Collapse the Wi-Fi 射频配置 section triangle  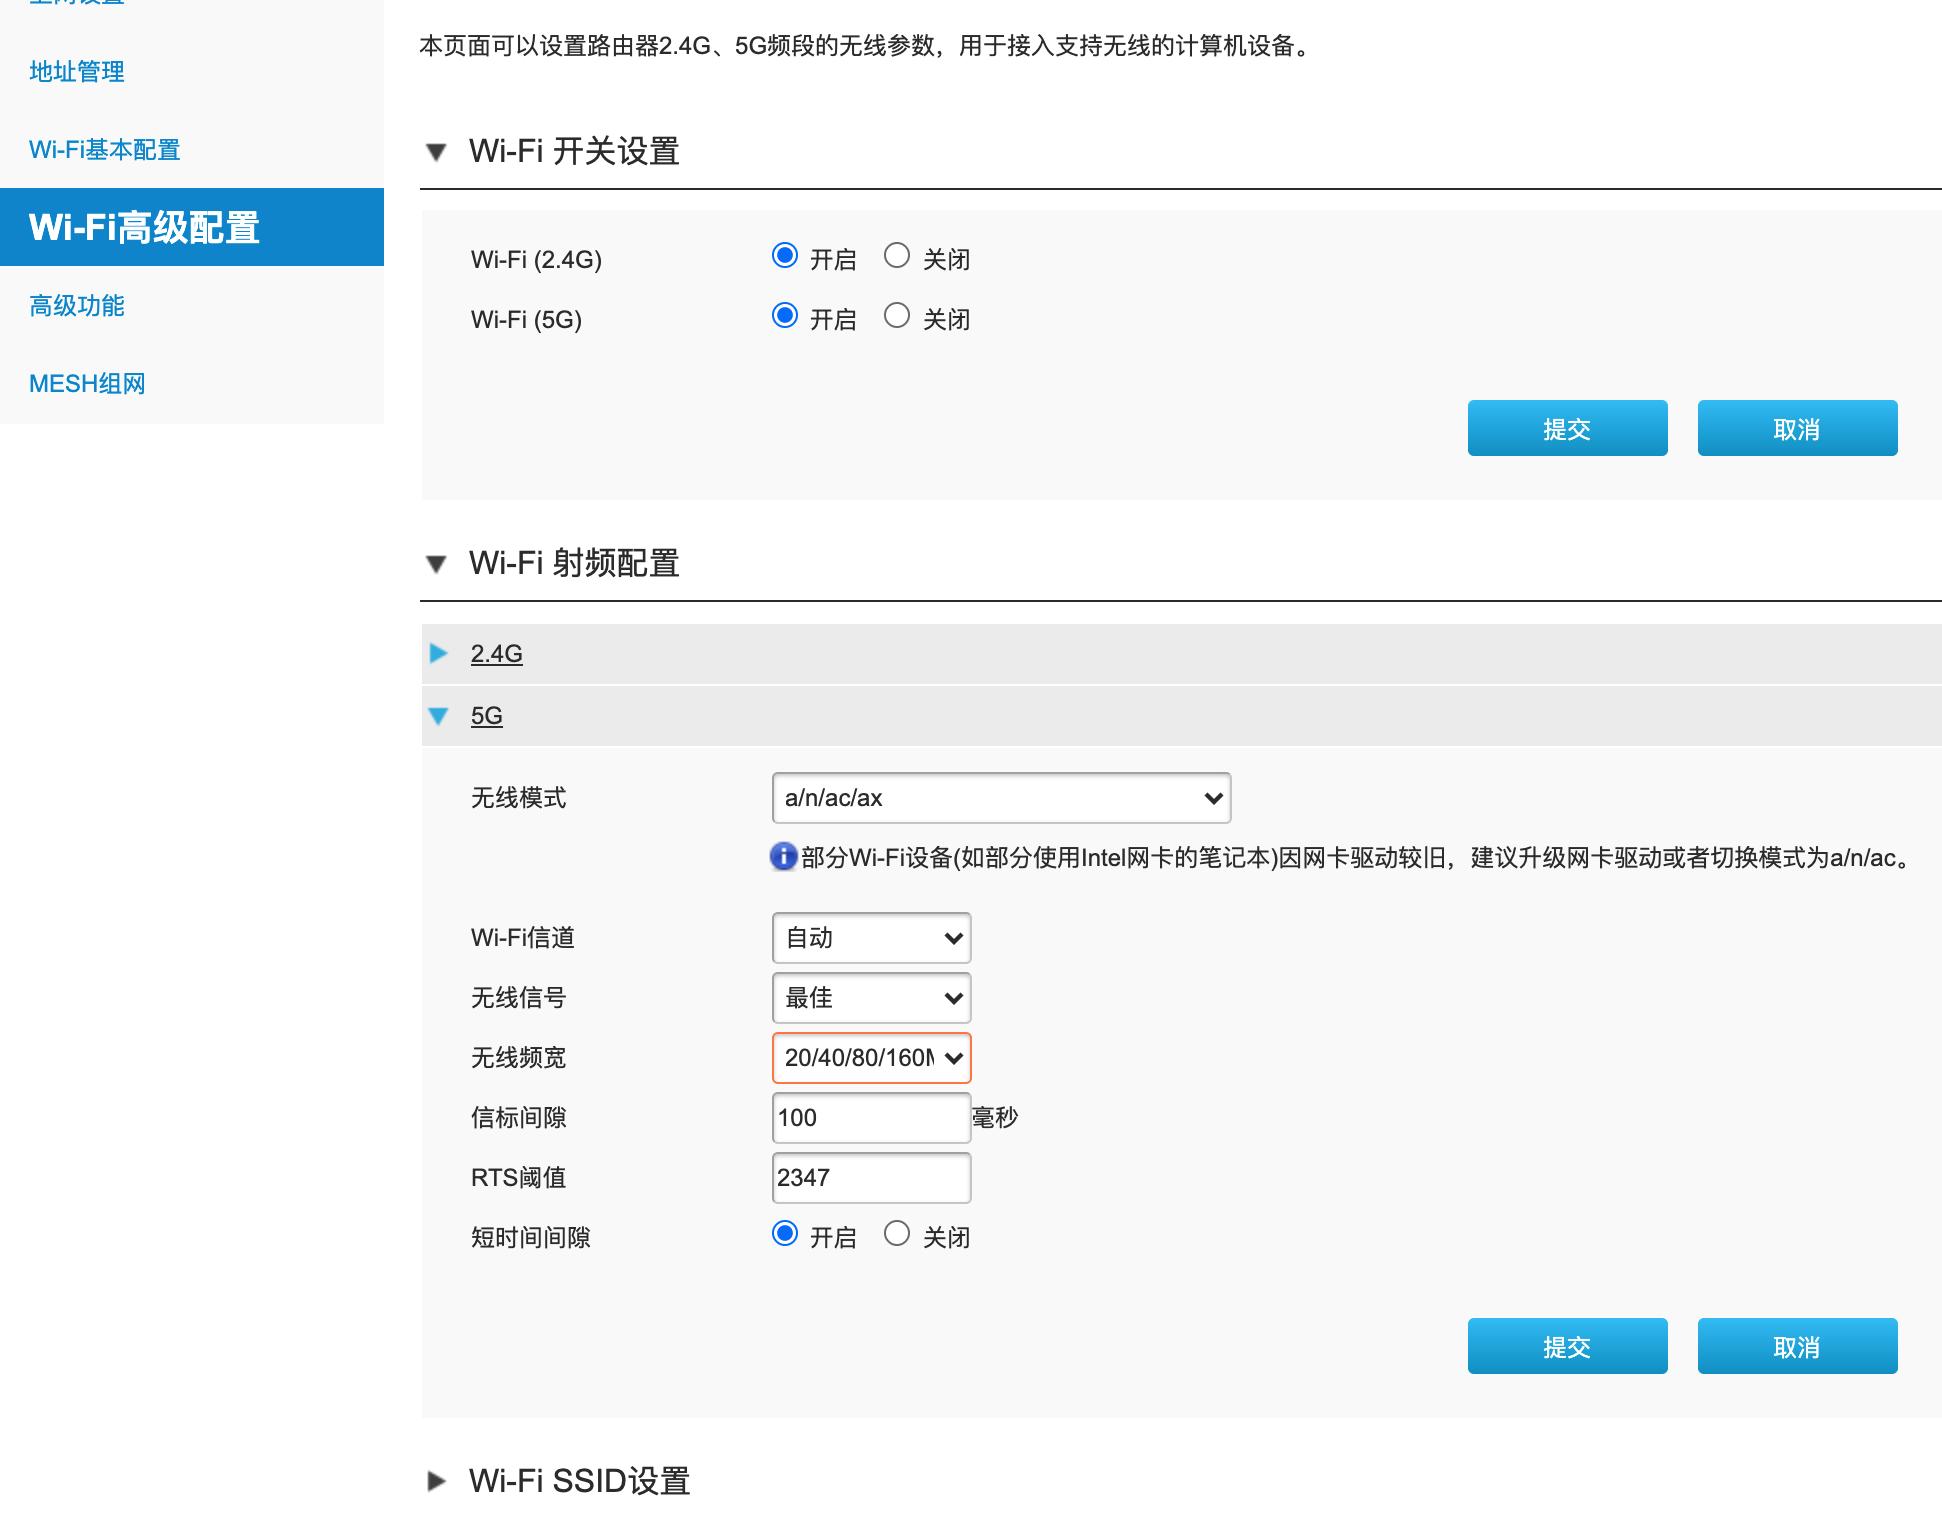tap(436, 563)
